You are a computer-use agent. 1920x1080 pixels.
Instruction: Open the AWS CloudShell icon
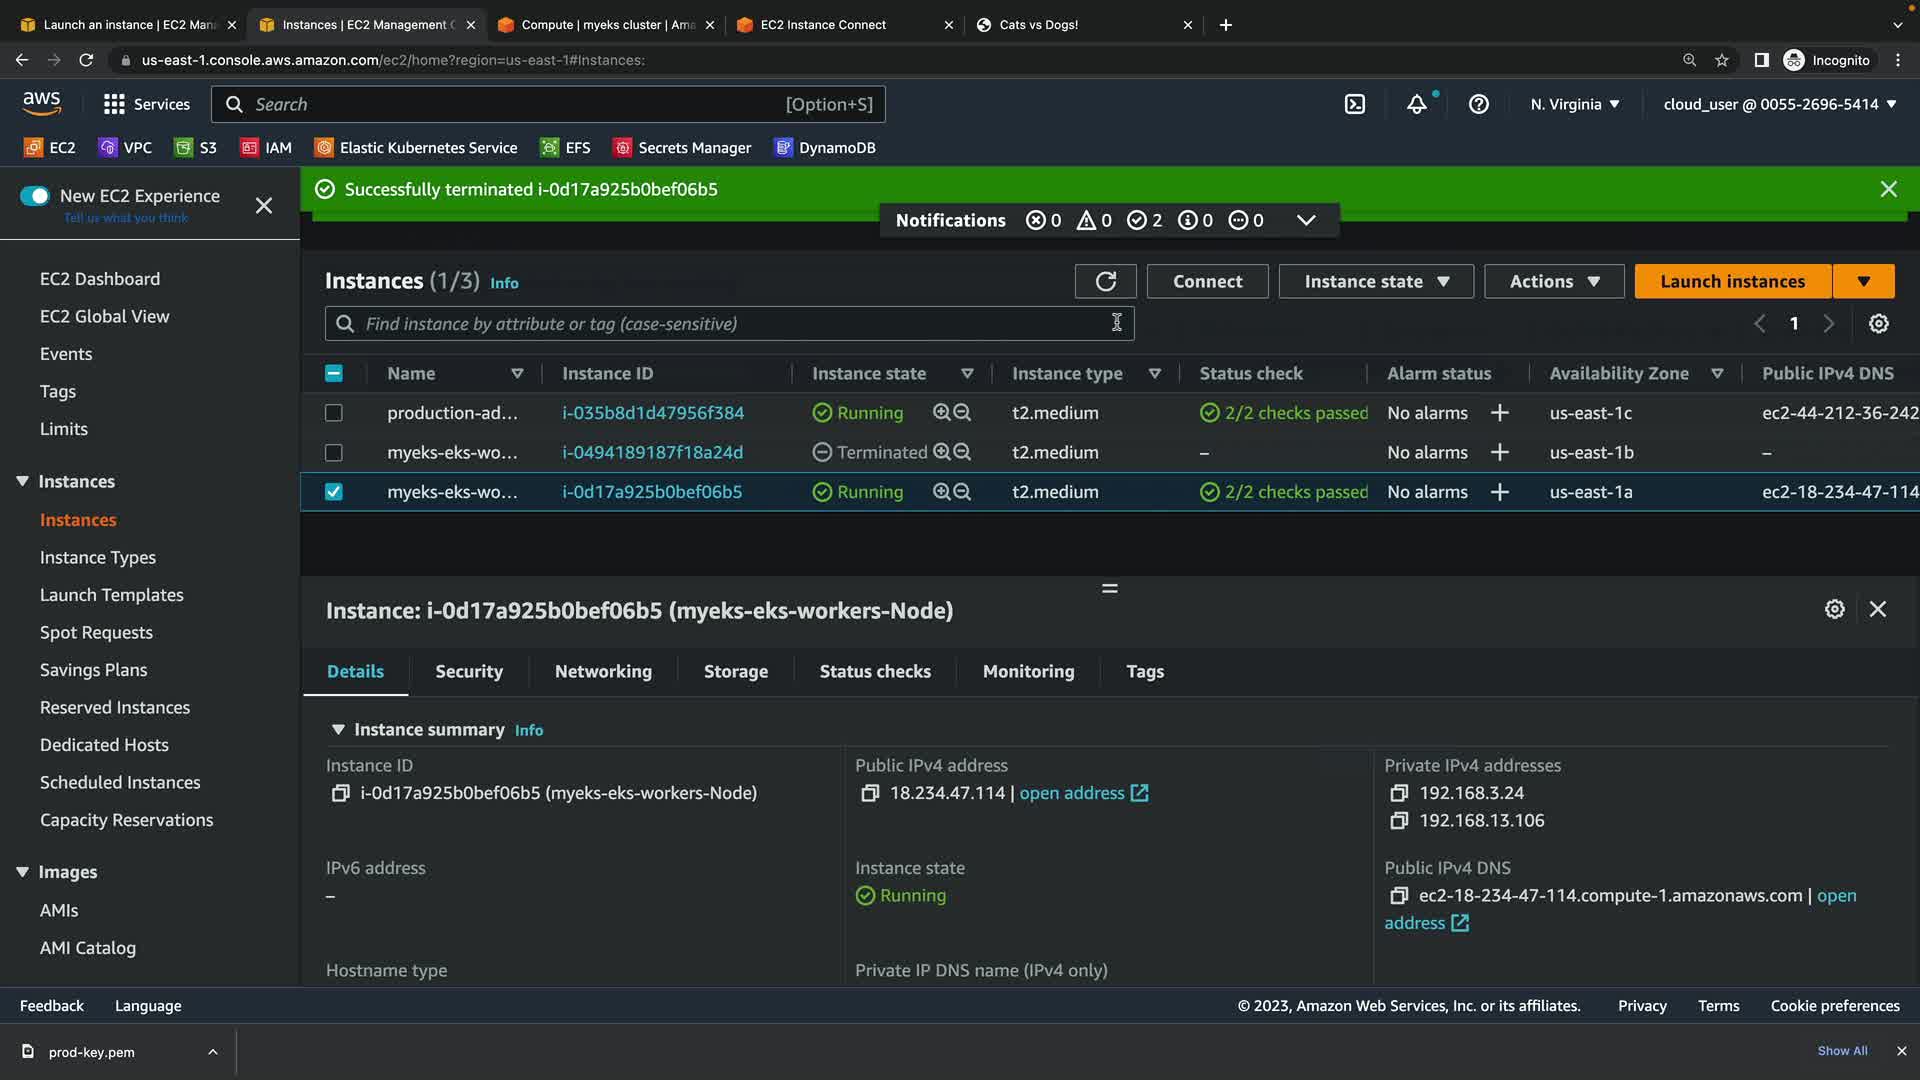point(1355,104)
